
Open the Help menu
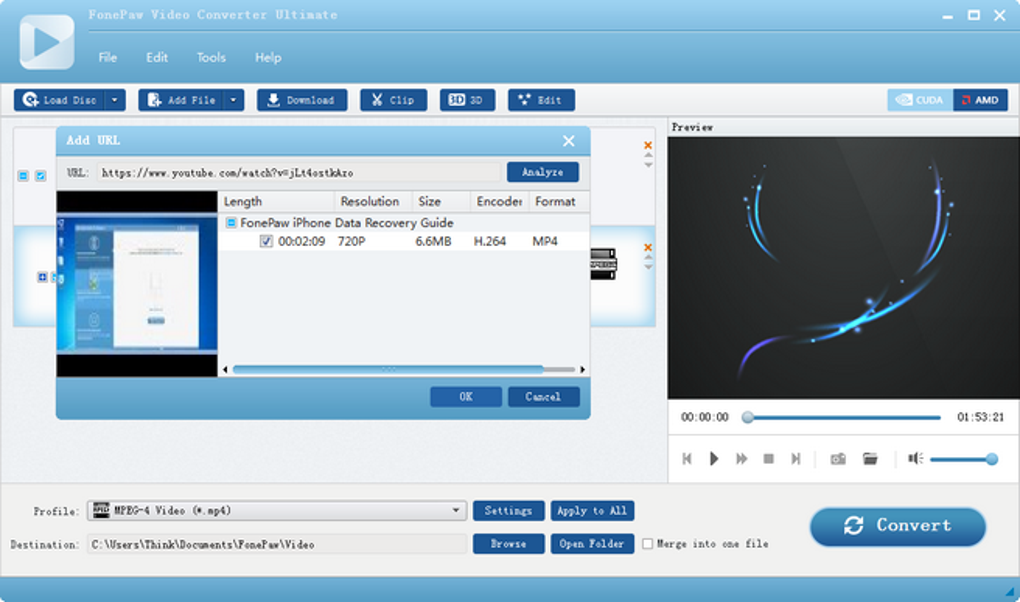(268, 57)
